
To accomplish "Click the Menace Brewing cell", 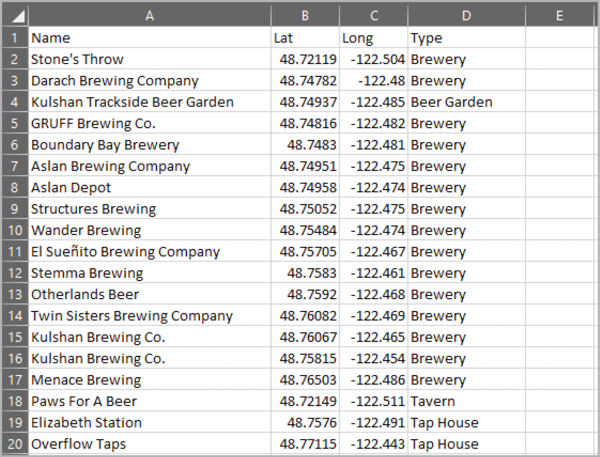I will point(149,380).
